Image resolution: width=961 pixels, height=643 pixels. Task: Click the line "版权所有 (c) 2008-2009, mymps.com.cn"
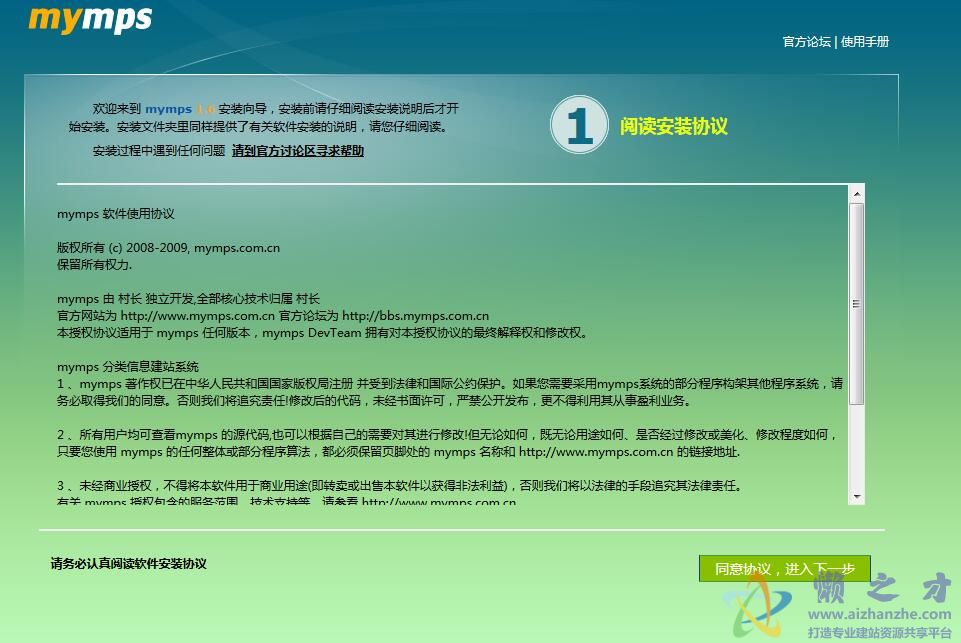point(169,248)
